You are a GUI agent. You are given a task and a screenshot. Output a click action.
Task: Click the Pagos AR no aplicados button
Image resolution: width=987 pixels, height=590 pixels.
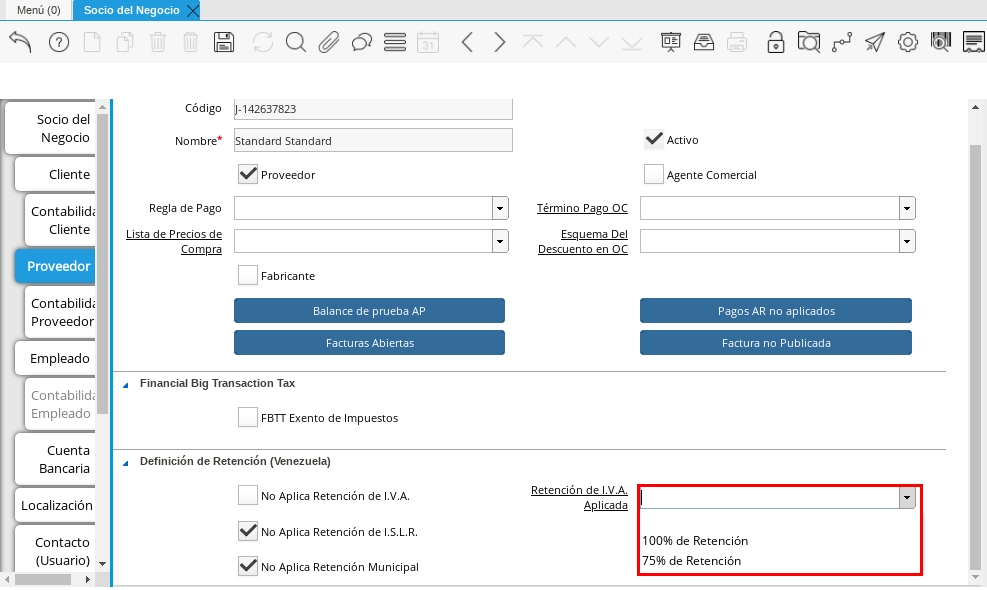(x=776, y=310)
